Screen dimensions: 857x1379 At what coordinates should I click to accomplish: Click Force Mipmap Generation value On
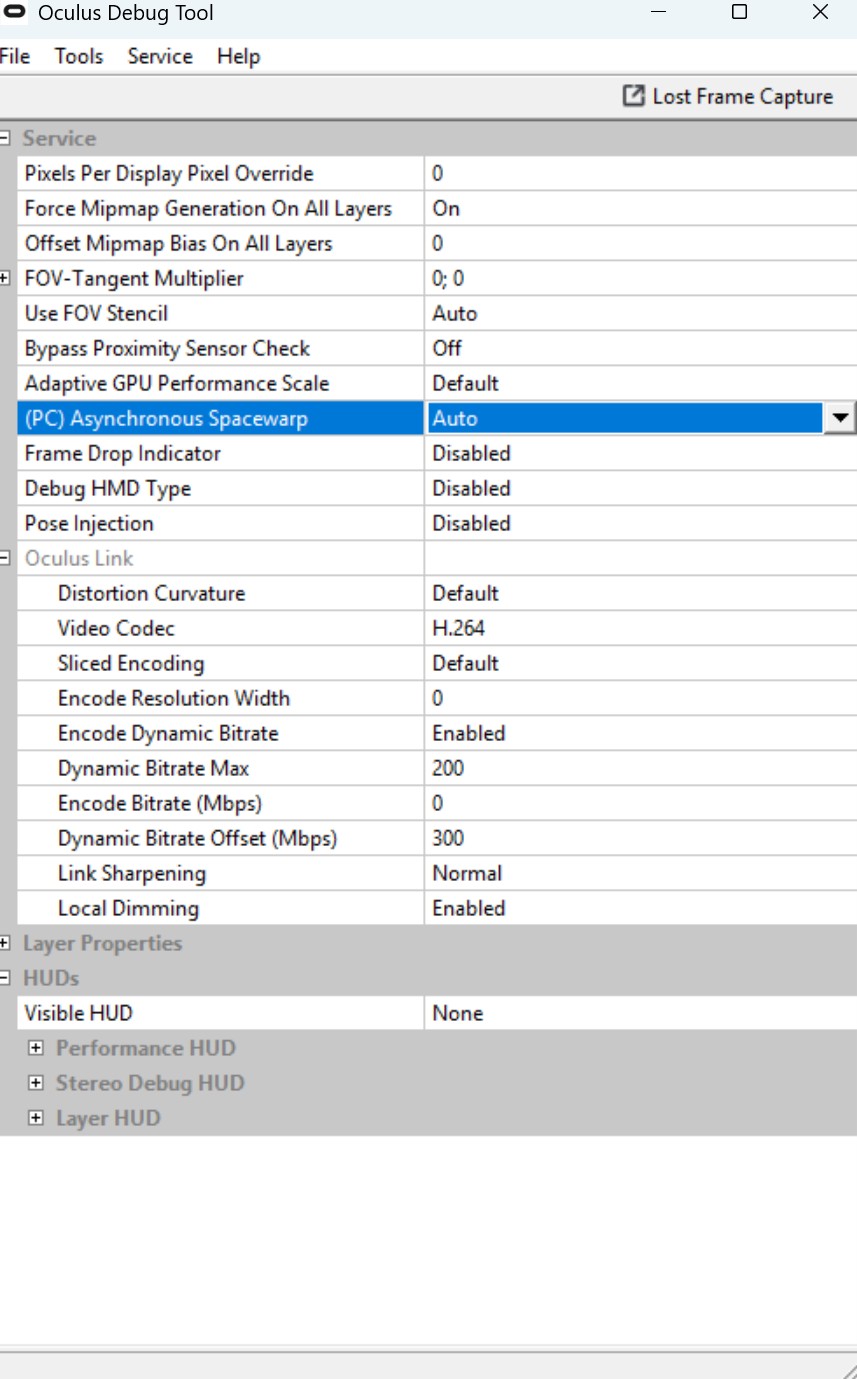coord(640,208)
